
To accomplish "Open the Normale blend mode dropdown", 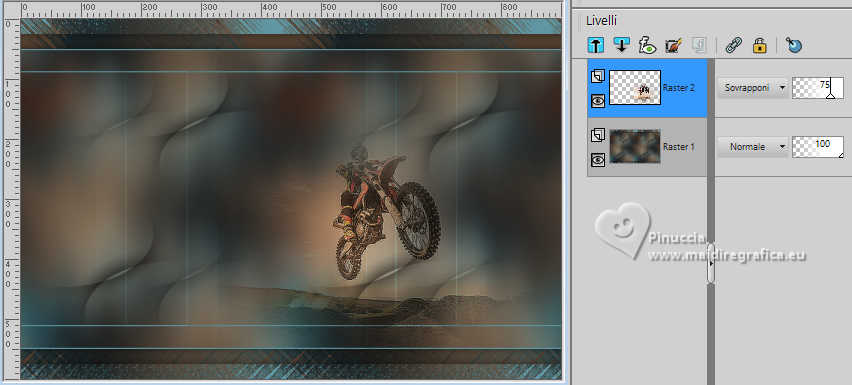I will click(753, 147).
